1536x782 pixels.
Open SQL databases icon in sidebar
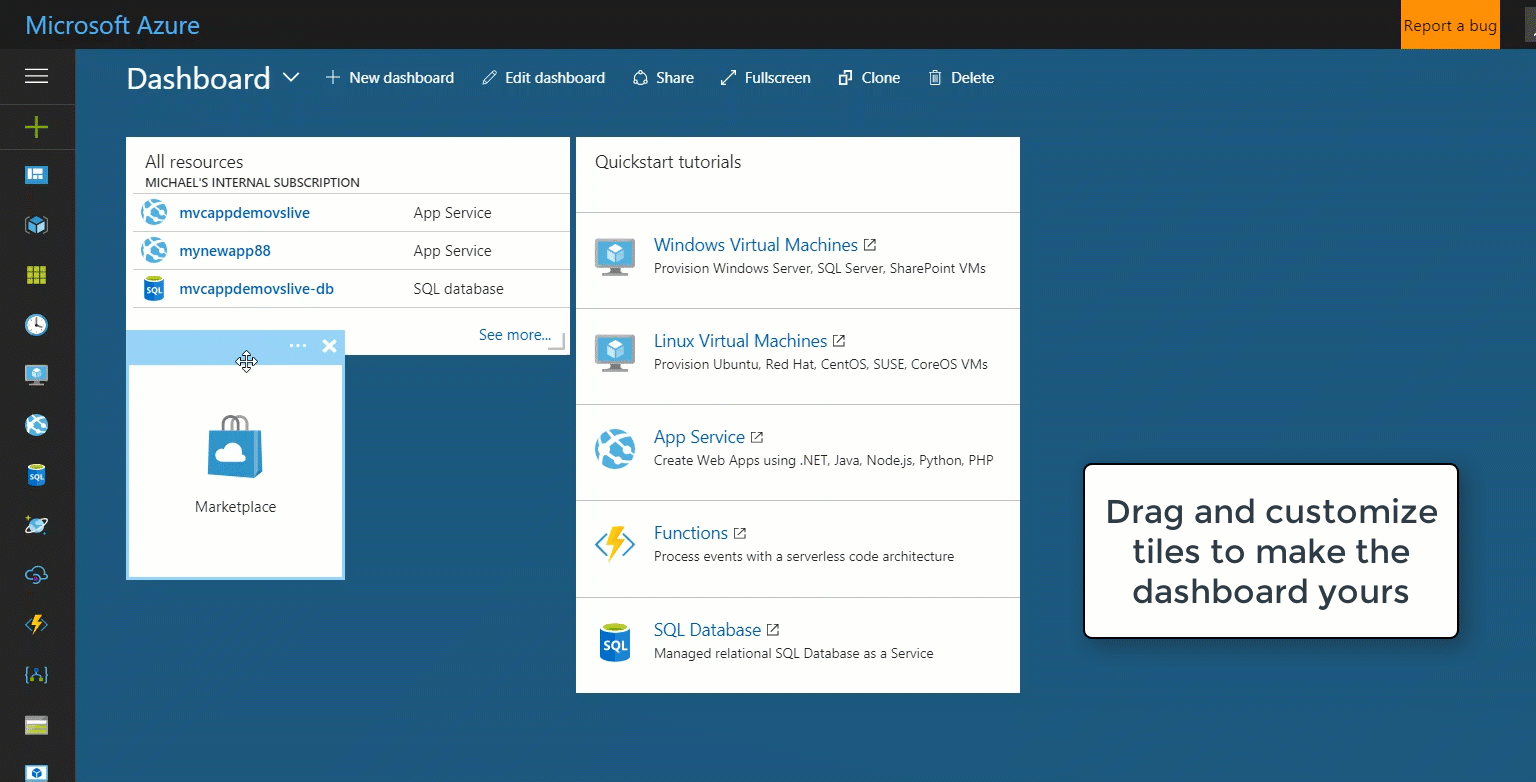pos(37,475)
